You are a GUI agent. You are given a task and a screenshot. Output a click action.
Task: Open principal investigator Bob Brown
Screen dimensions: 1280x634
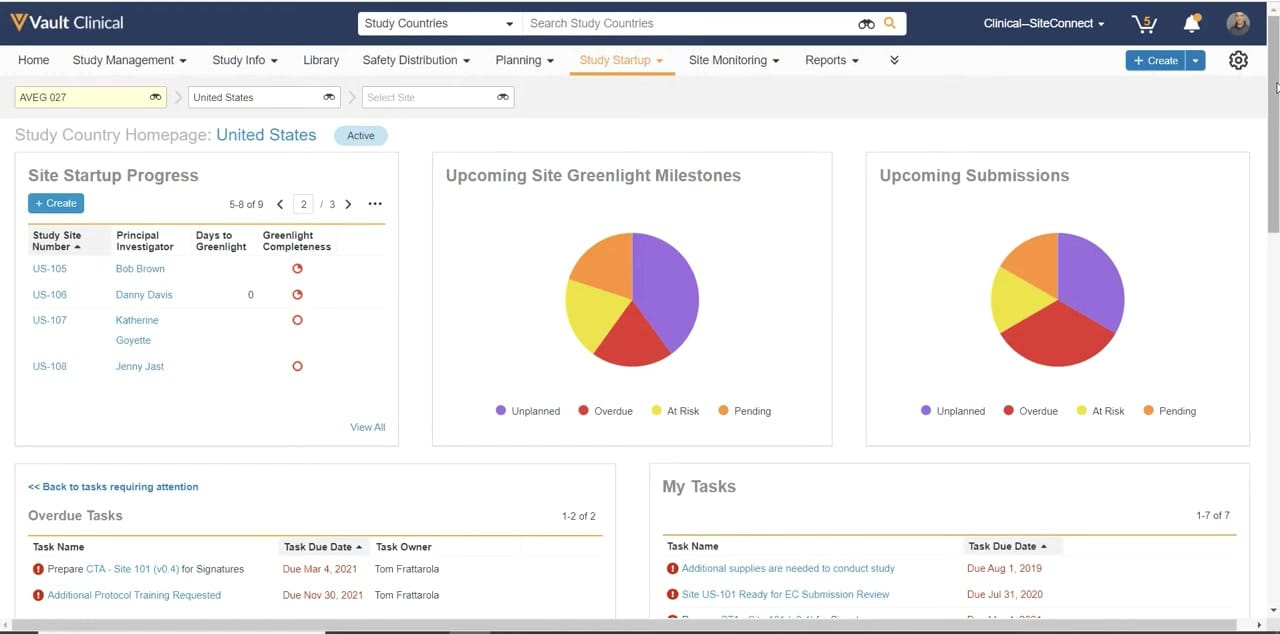click(x=140, y=269)
